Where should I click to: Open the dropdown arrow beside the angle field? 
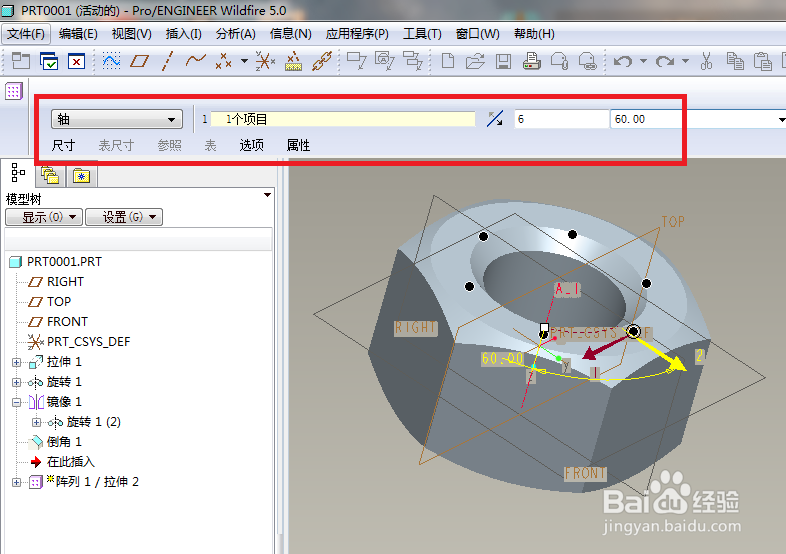pyautogui.click(x=781, y=119)
